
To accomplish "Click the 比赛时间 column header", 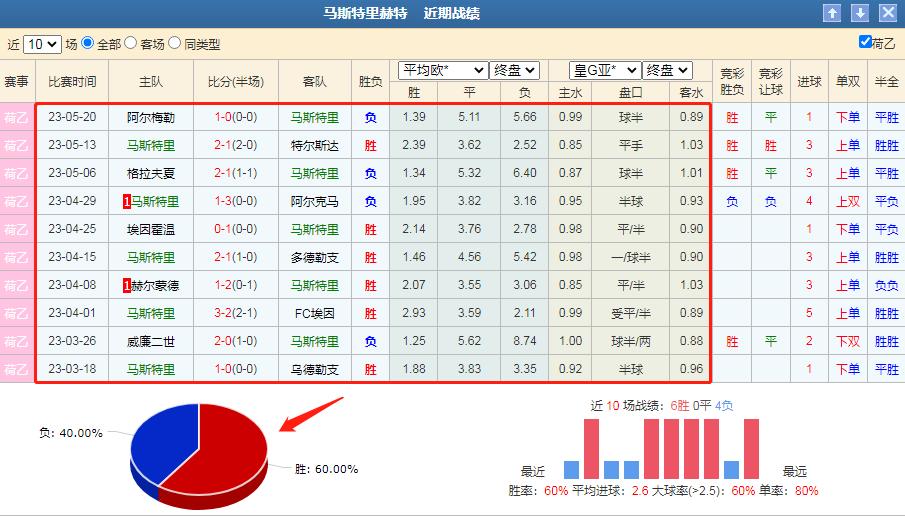I will click(x=72, y=81).
